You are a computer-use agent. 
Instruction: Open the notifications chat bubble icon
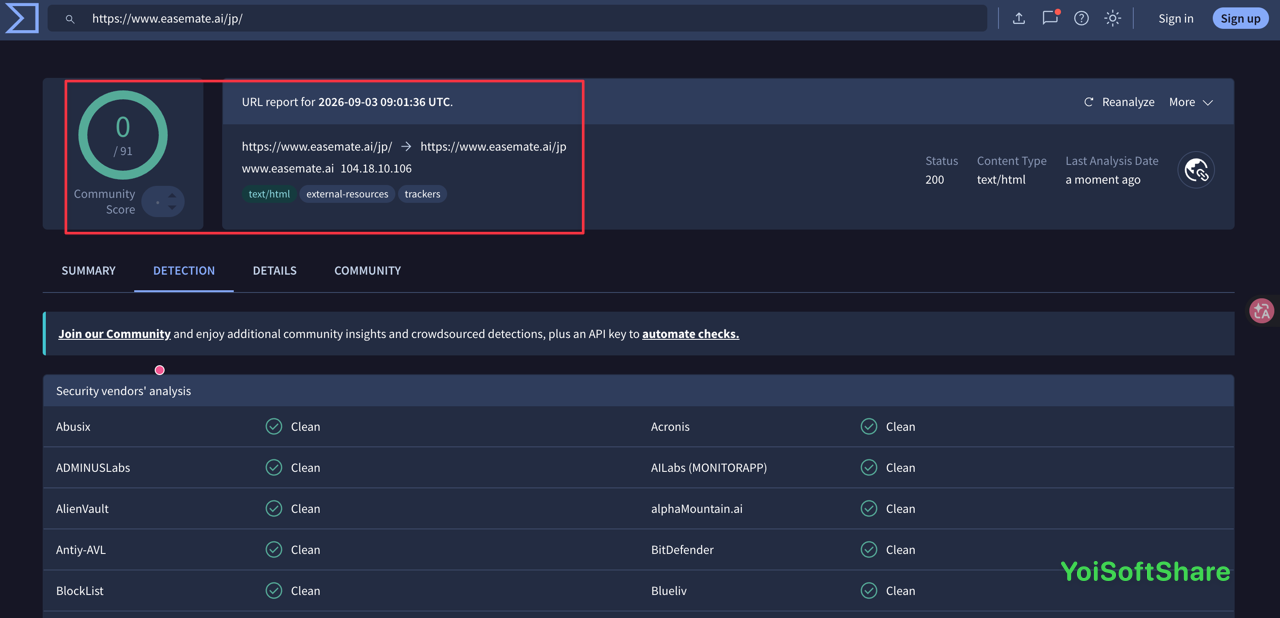1050,18
